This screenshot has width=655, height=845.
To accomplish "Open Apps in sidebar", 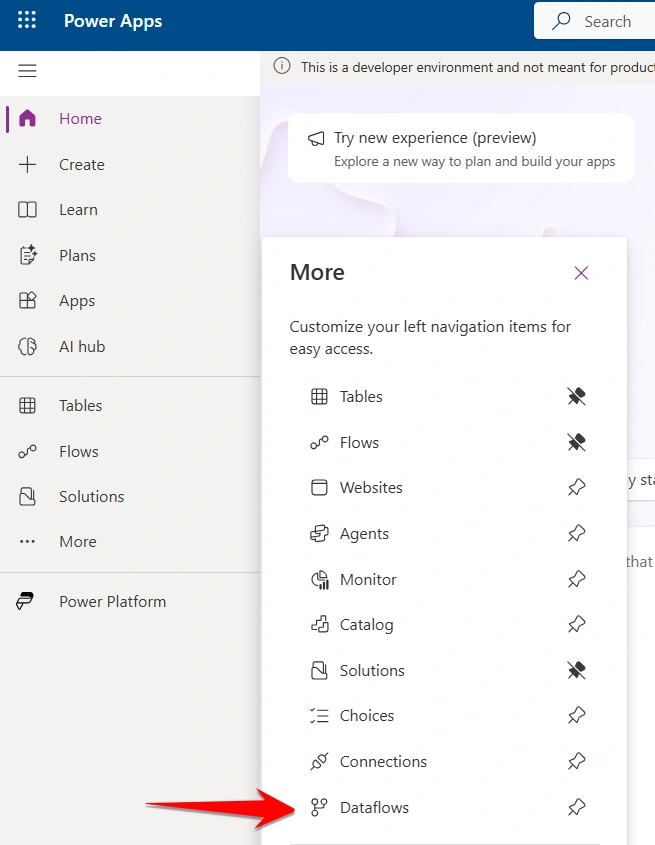I will pyautogui.click(x=77, y=301).
